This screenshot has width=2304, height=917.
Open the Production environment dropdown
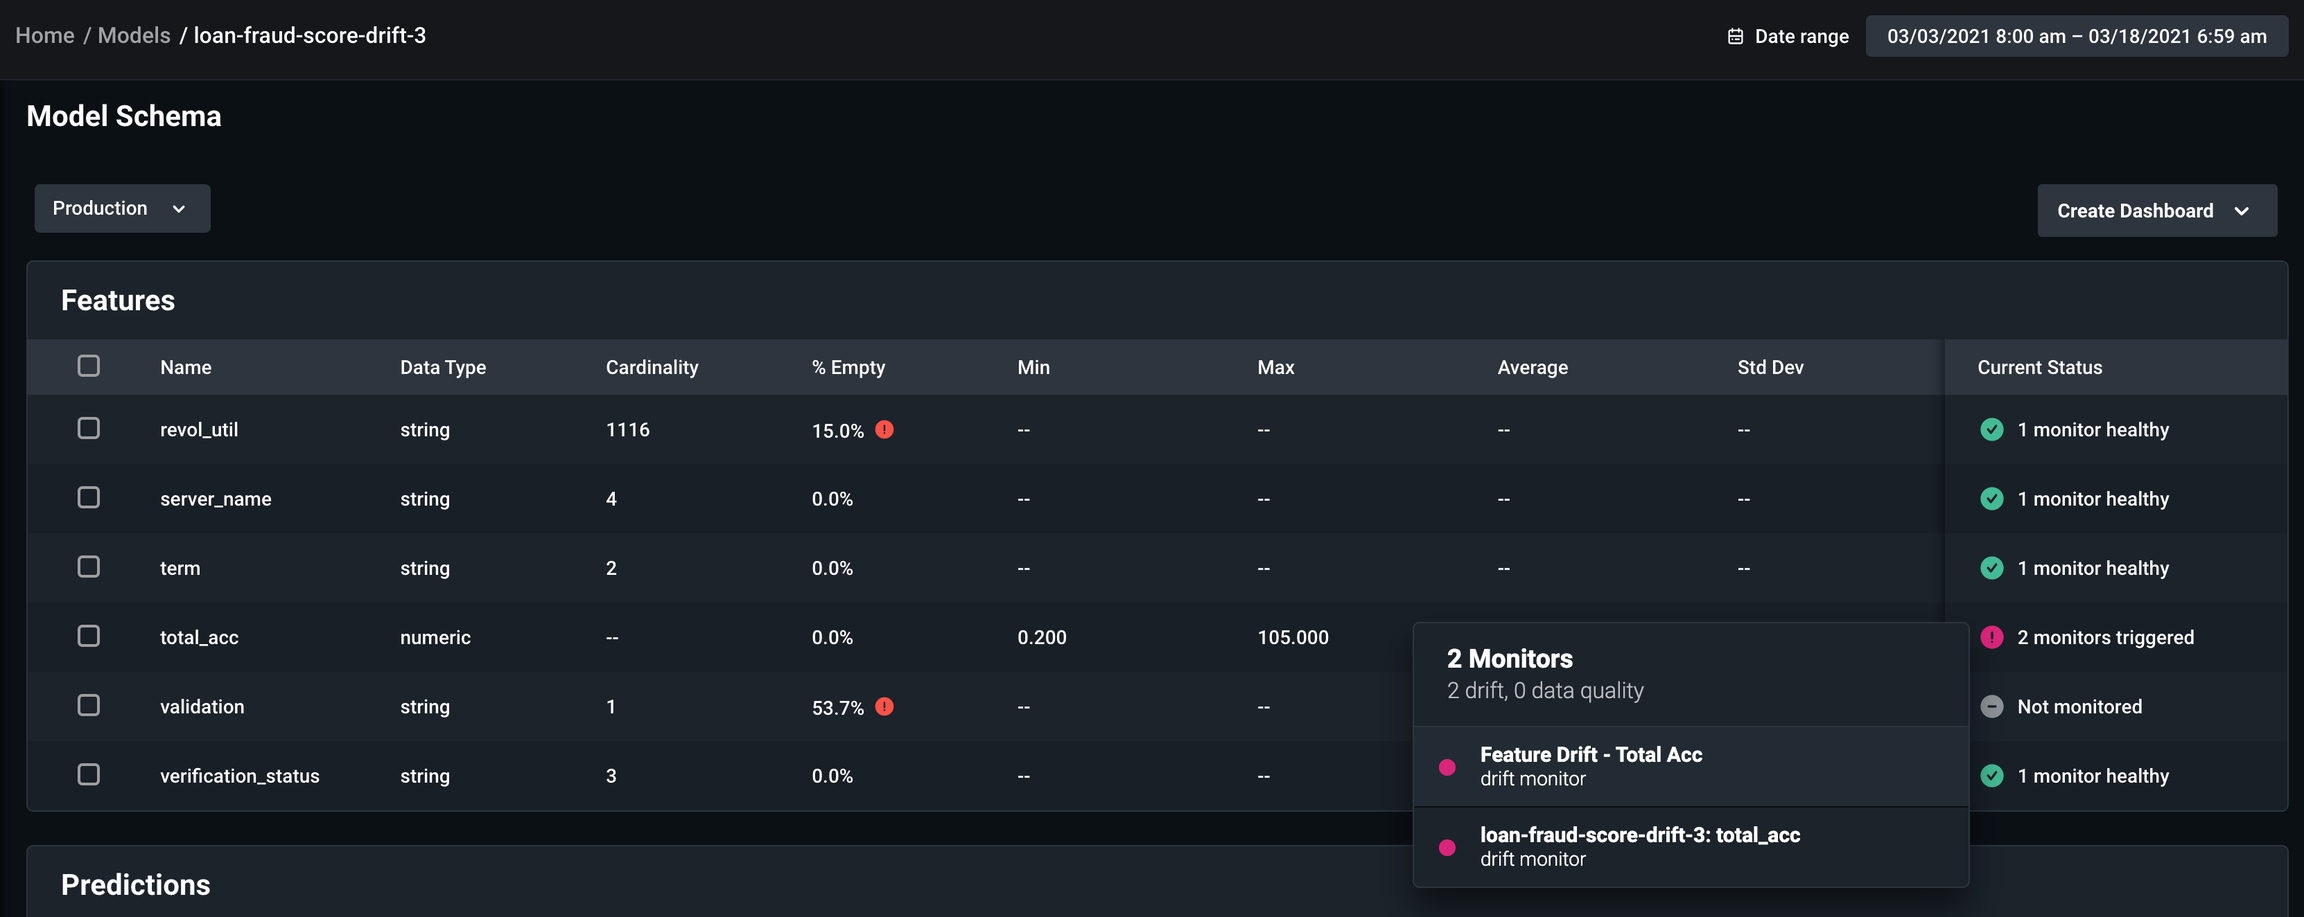[122, 208]
